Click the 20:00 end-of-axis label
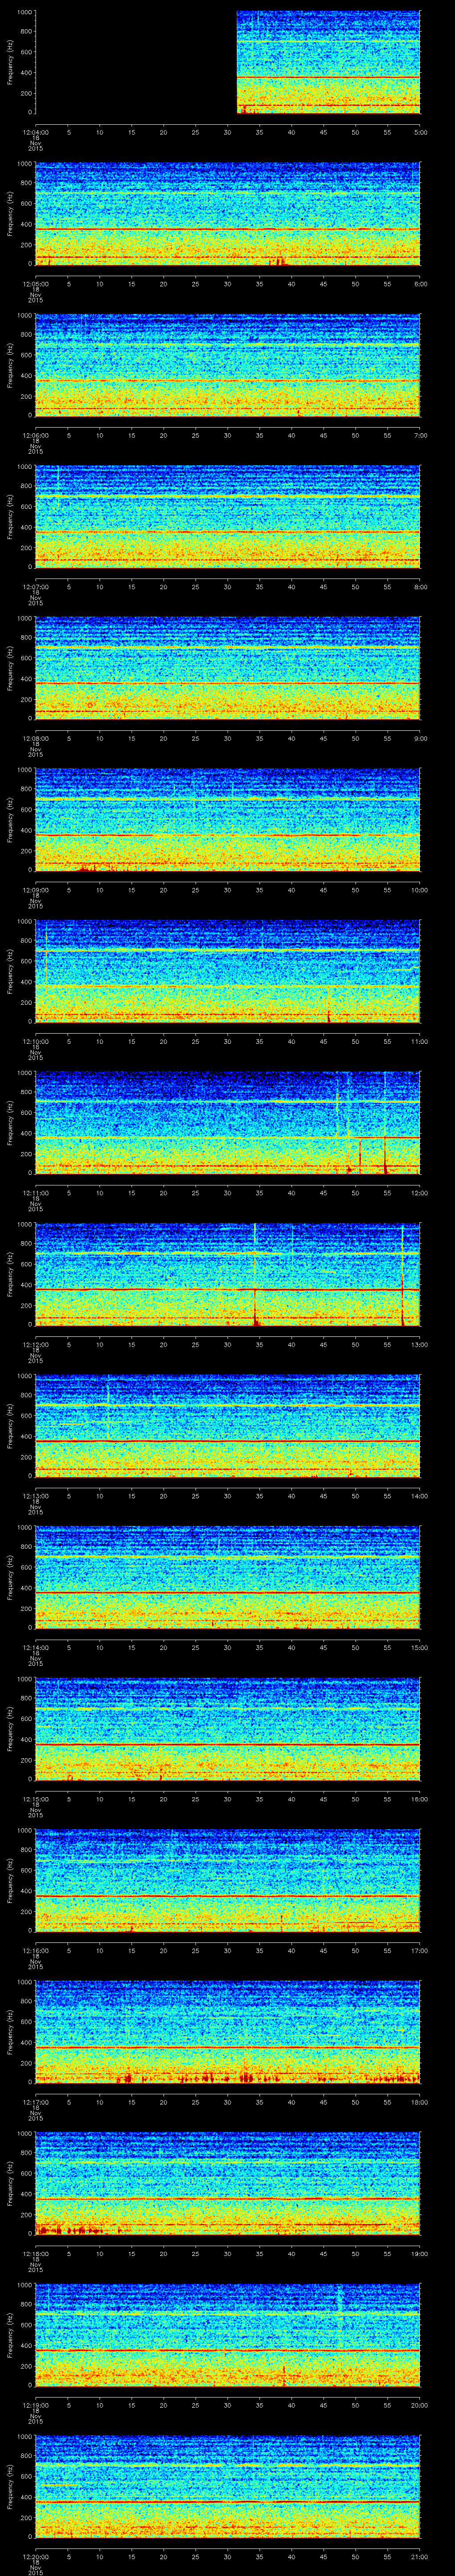 [x=419, y=2405]
